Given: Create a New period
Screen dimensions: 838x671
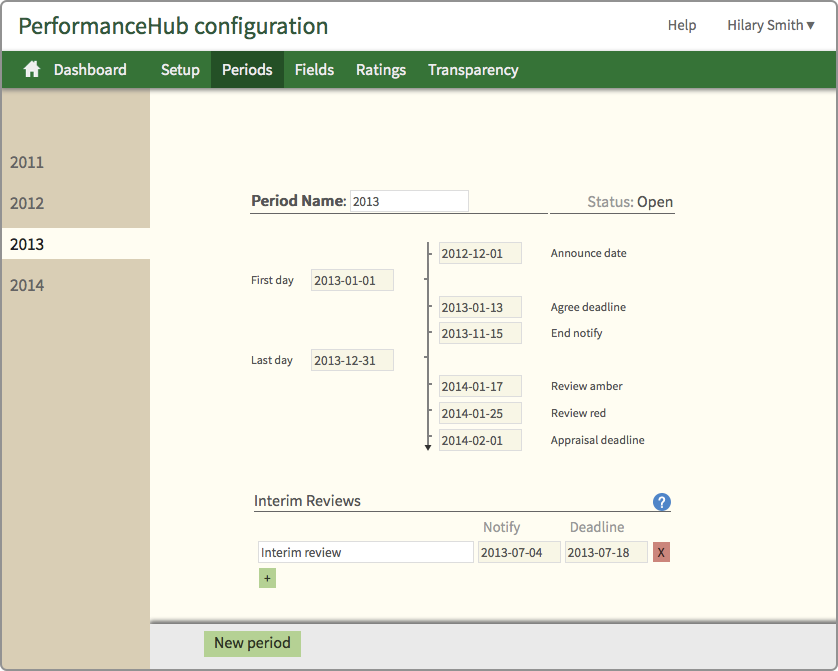Looking at the screenshot, I should click(x=252, y=643).
